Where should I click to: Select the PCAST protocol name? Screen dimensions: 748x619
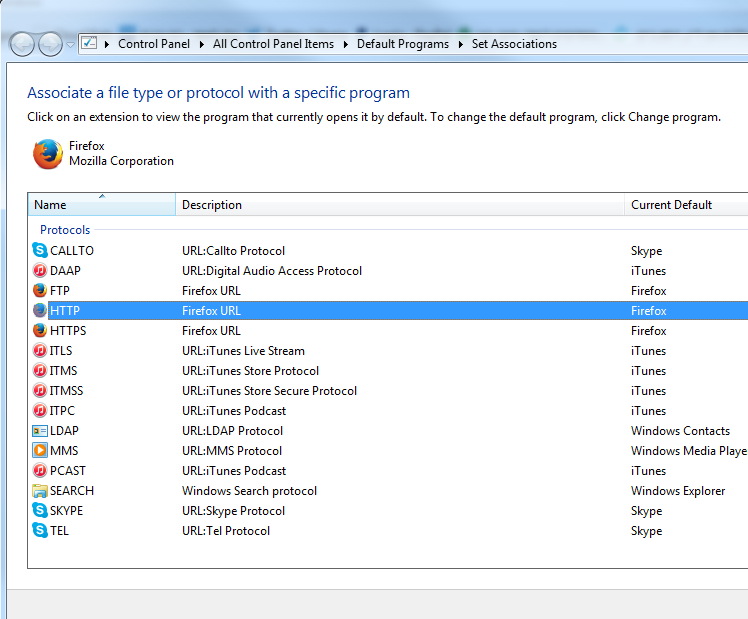(x=68, y=471)
